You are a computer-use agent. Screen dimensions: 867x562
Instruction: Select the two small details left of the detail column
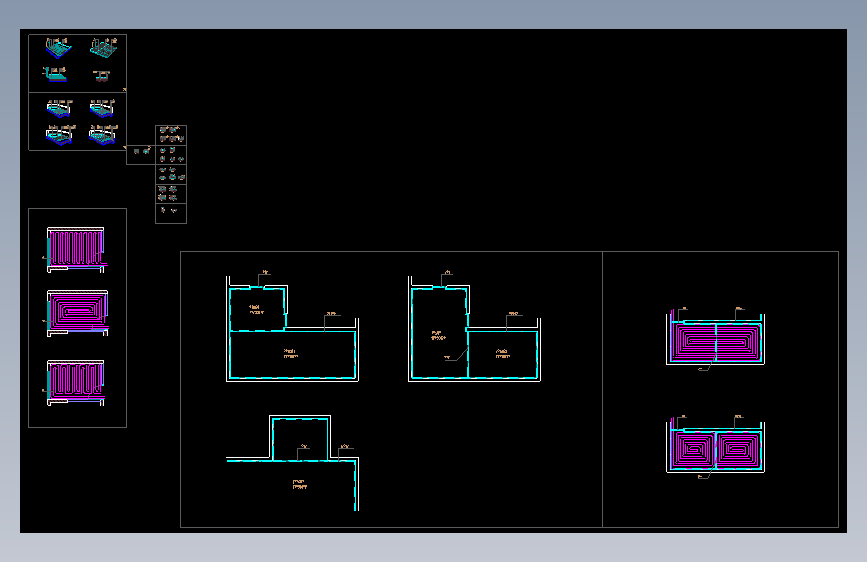(x=142, y=151)
